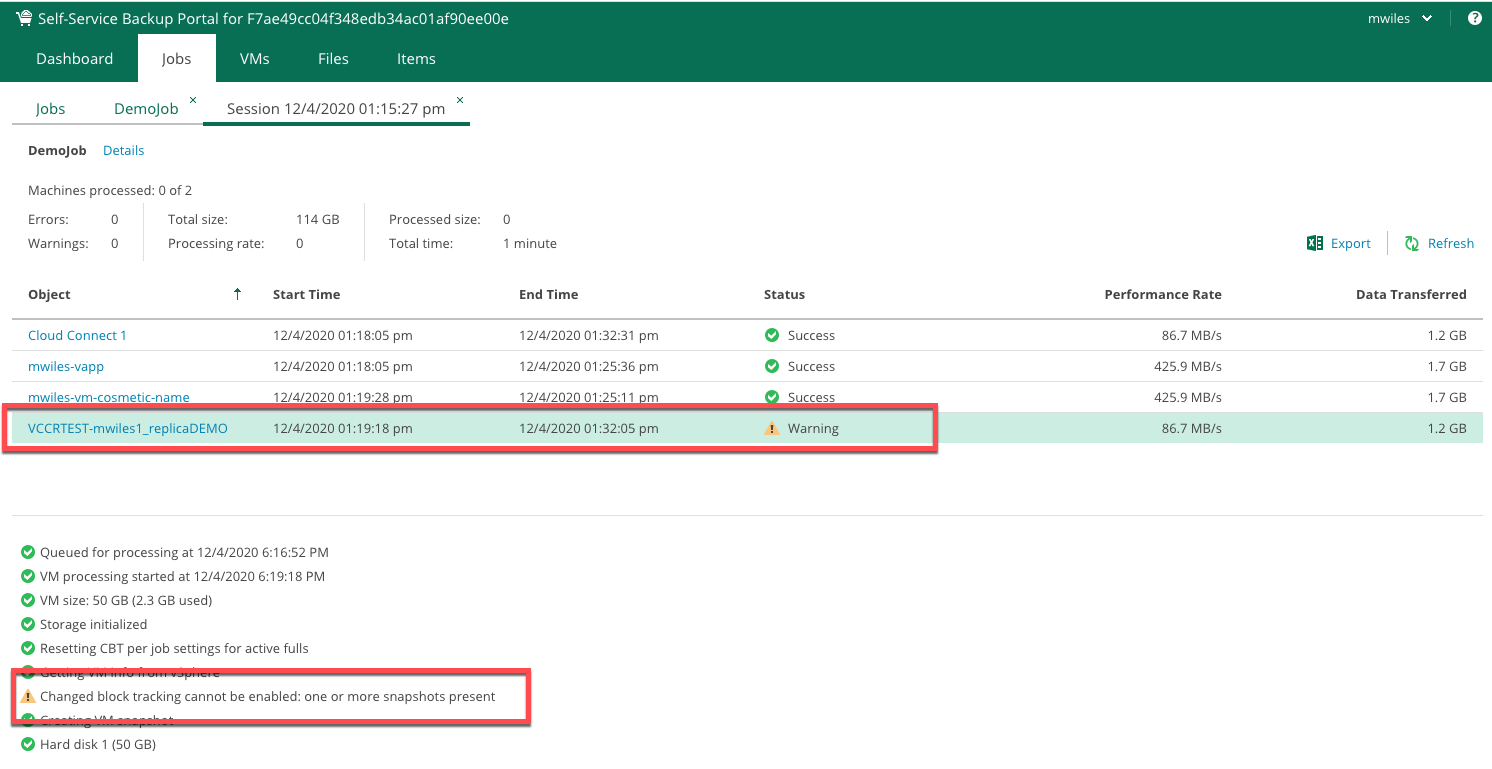
Task: Click the Cloud Connect 1 success checkmark icon
Action: point(771,336)
